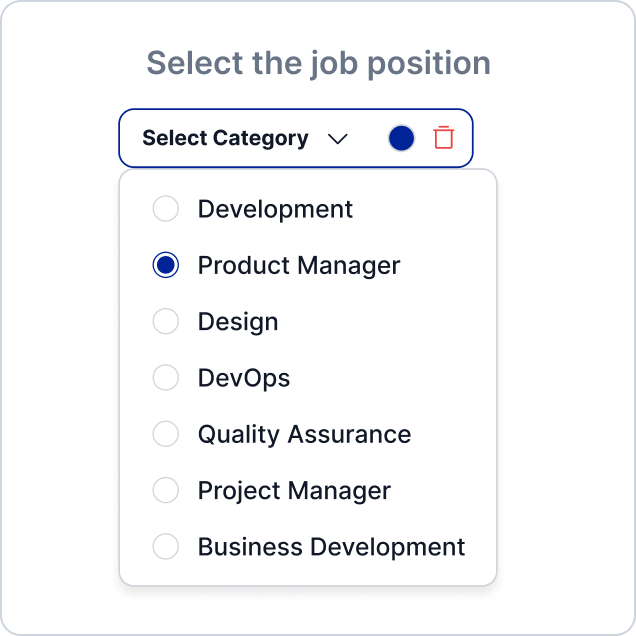Choose the Project Manager option text
Screen dimensions: 636x636
point(294,492)
